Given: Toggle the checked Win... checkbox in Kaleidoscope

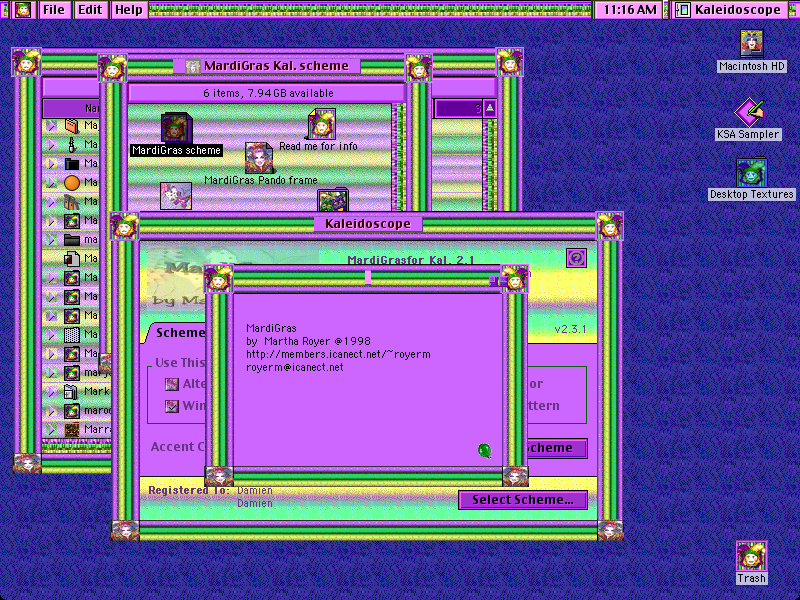Looking at the screenshot, I should click(x=172, y=406).
